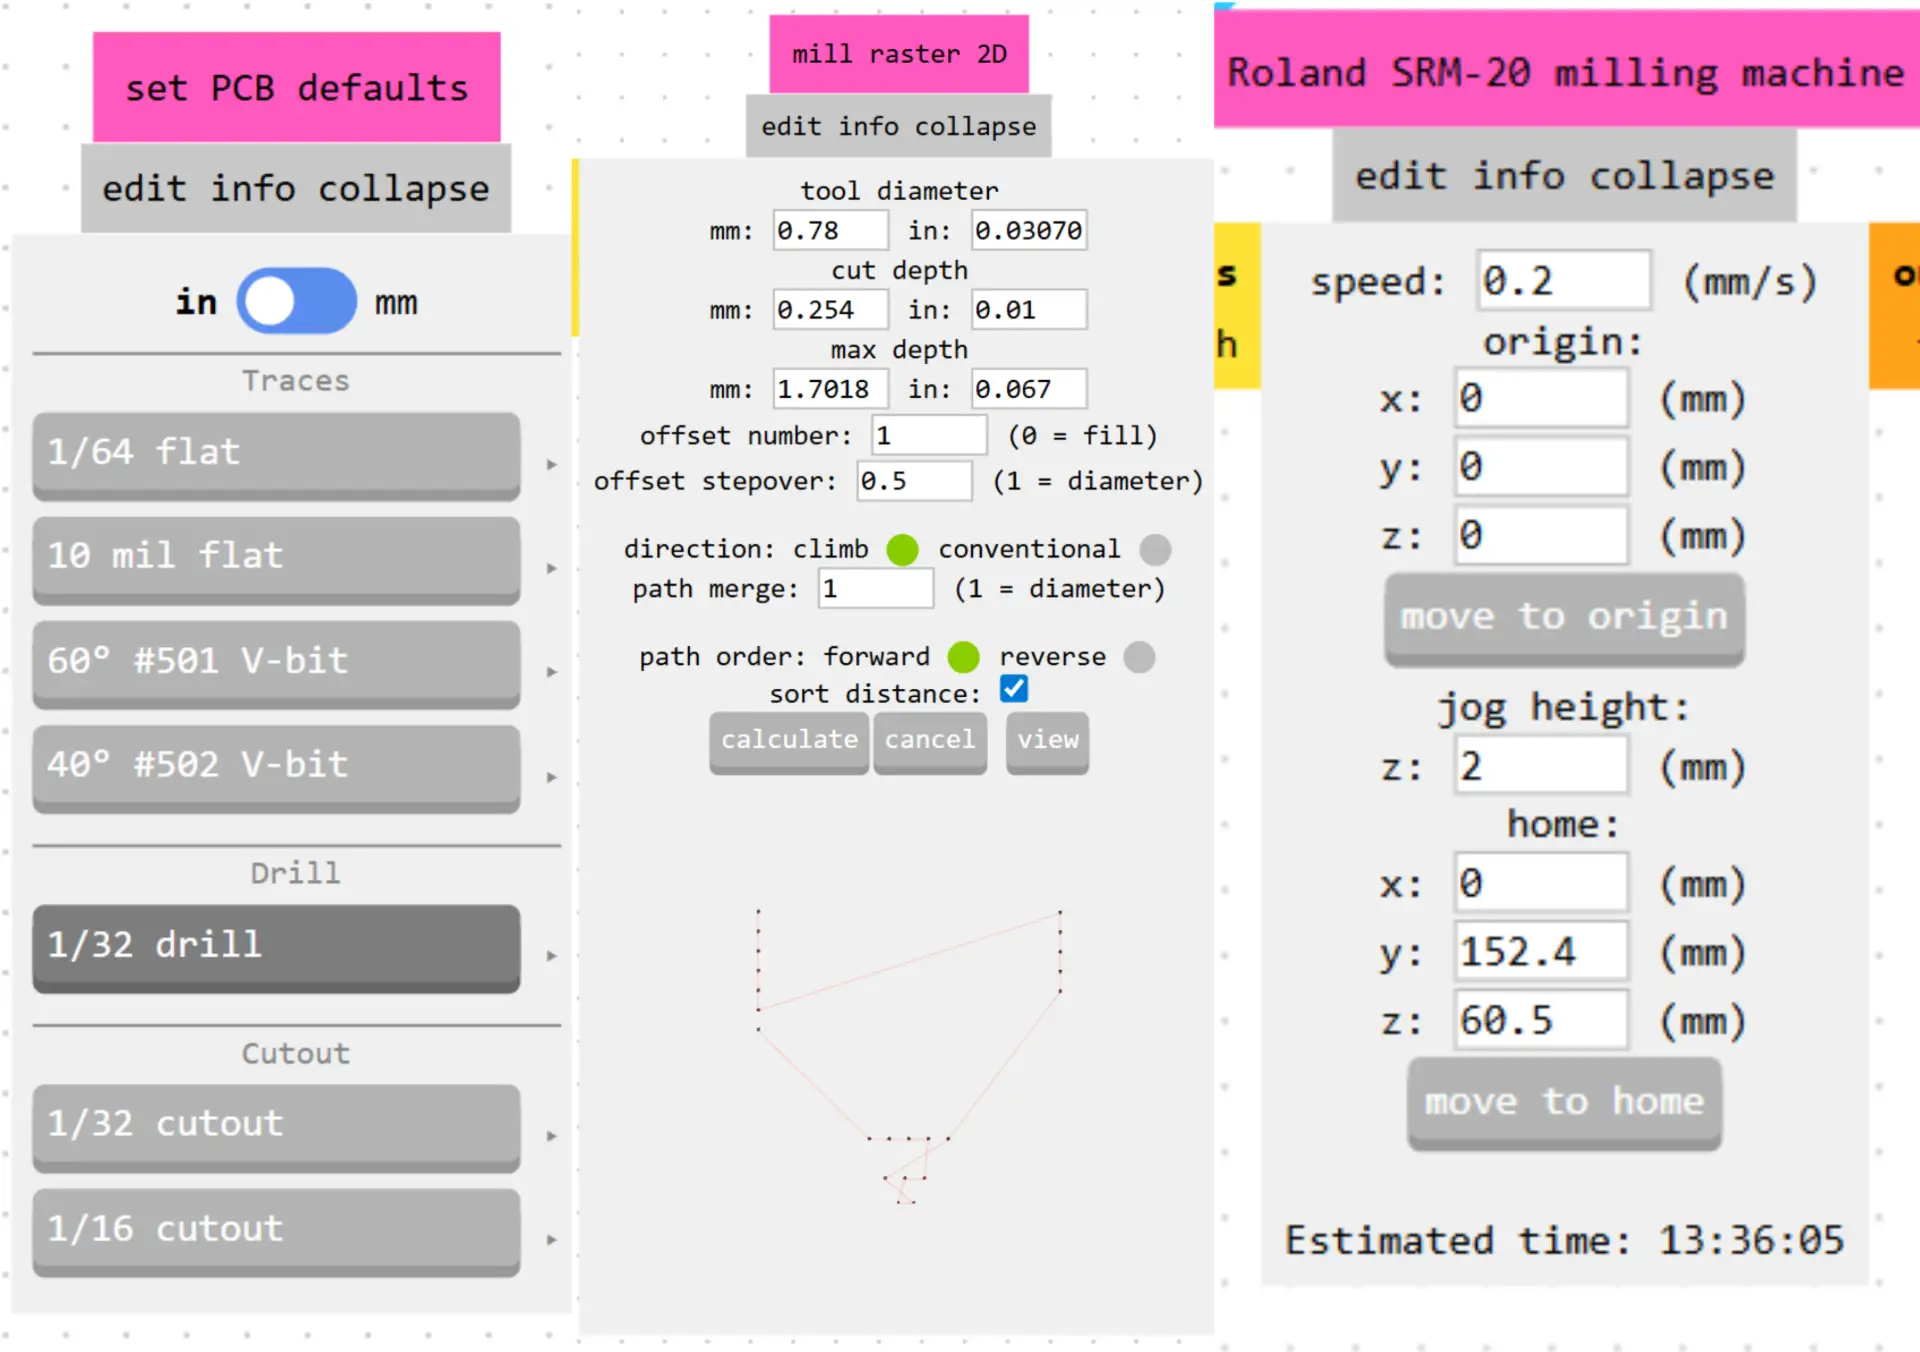Click arrow next to 1/64 flat

[x=551, y=465]
